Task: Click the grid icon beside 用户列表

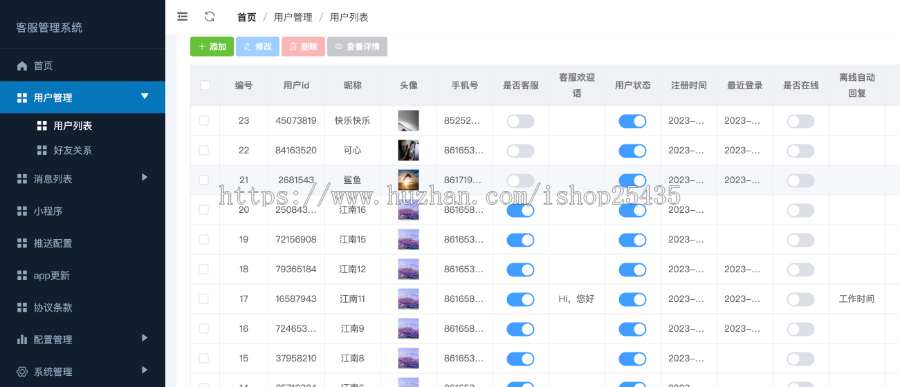Action: [41, 125]
